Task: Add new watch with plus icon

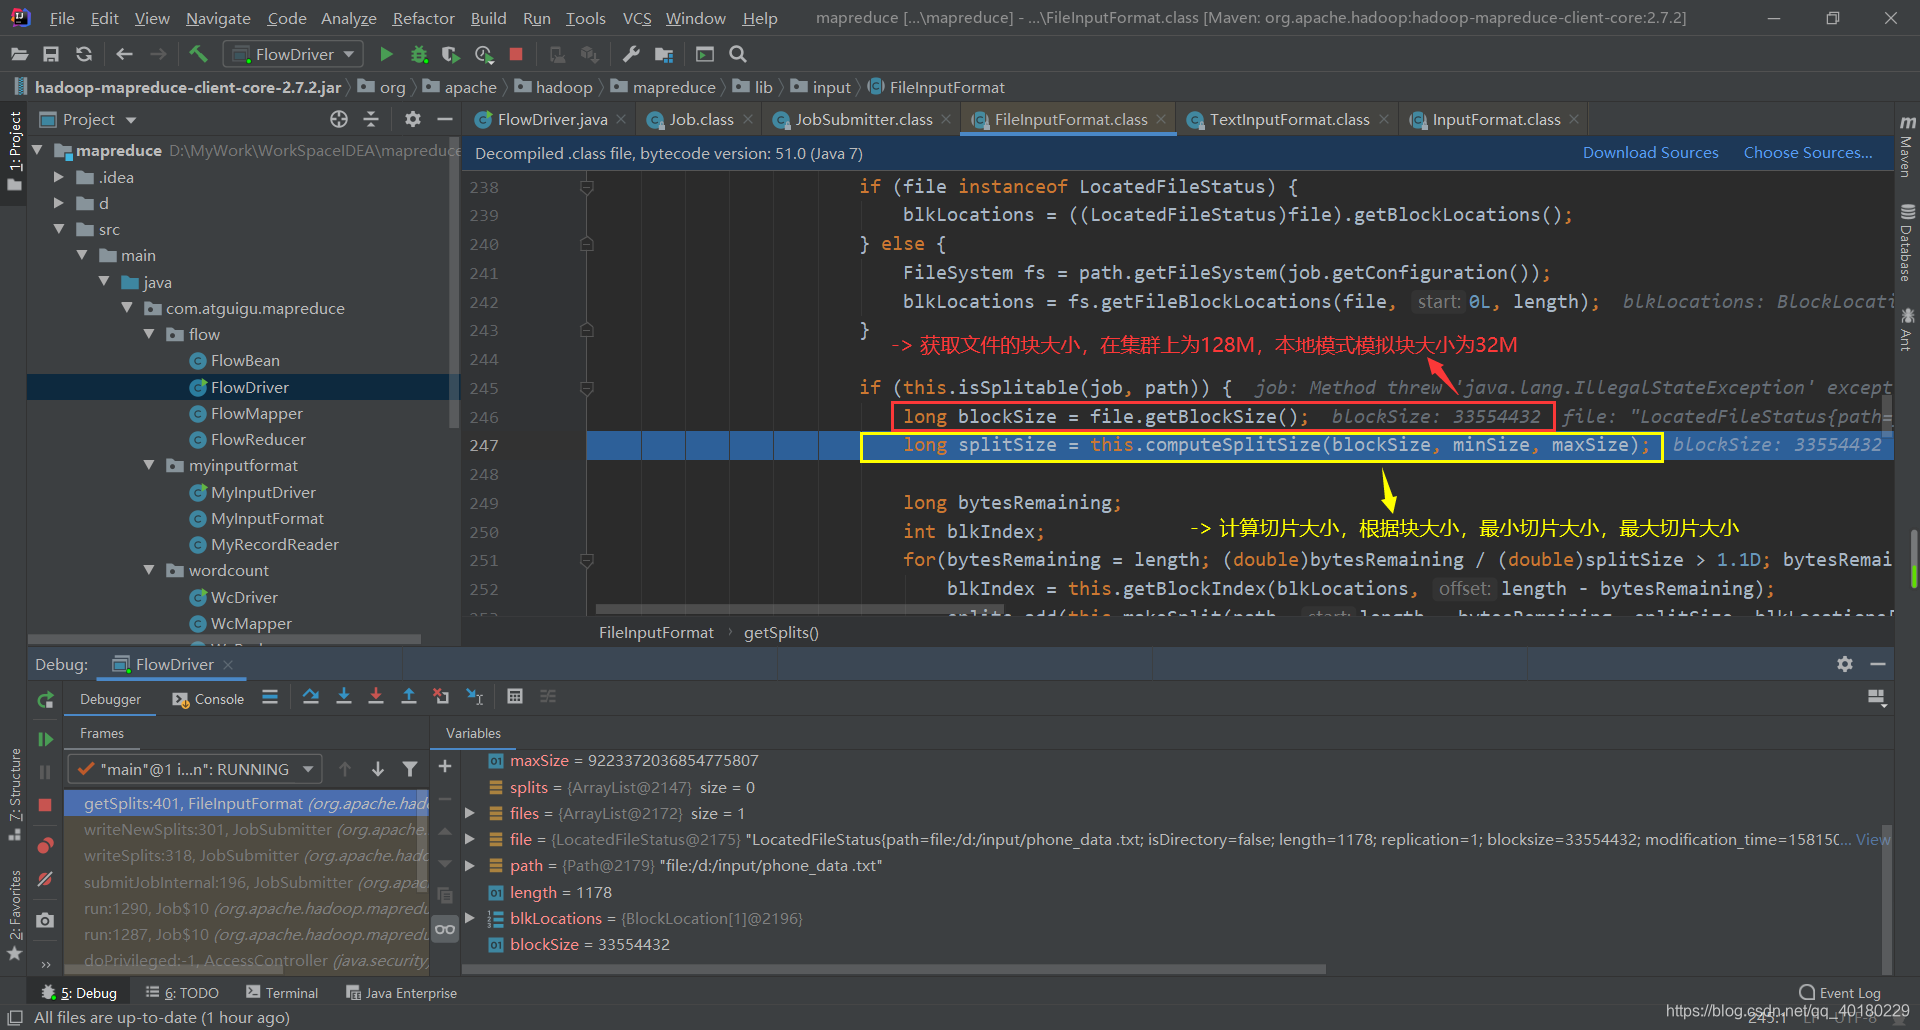Action: [445, 766]
